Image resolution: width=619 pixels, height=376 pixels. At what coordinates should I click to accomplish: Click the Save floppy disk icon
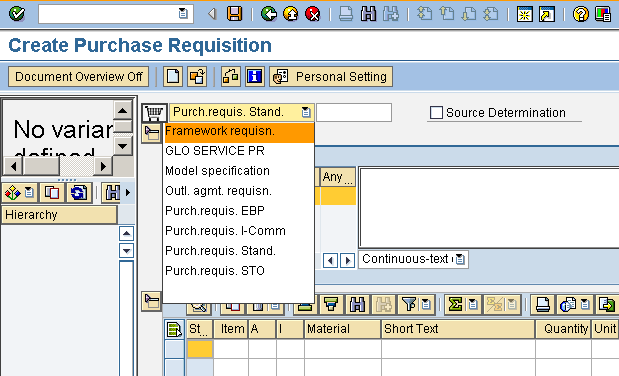234,14
